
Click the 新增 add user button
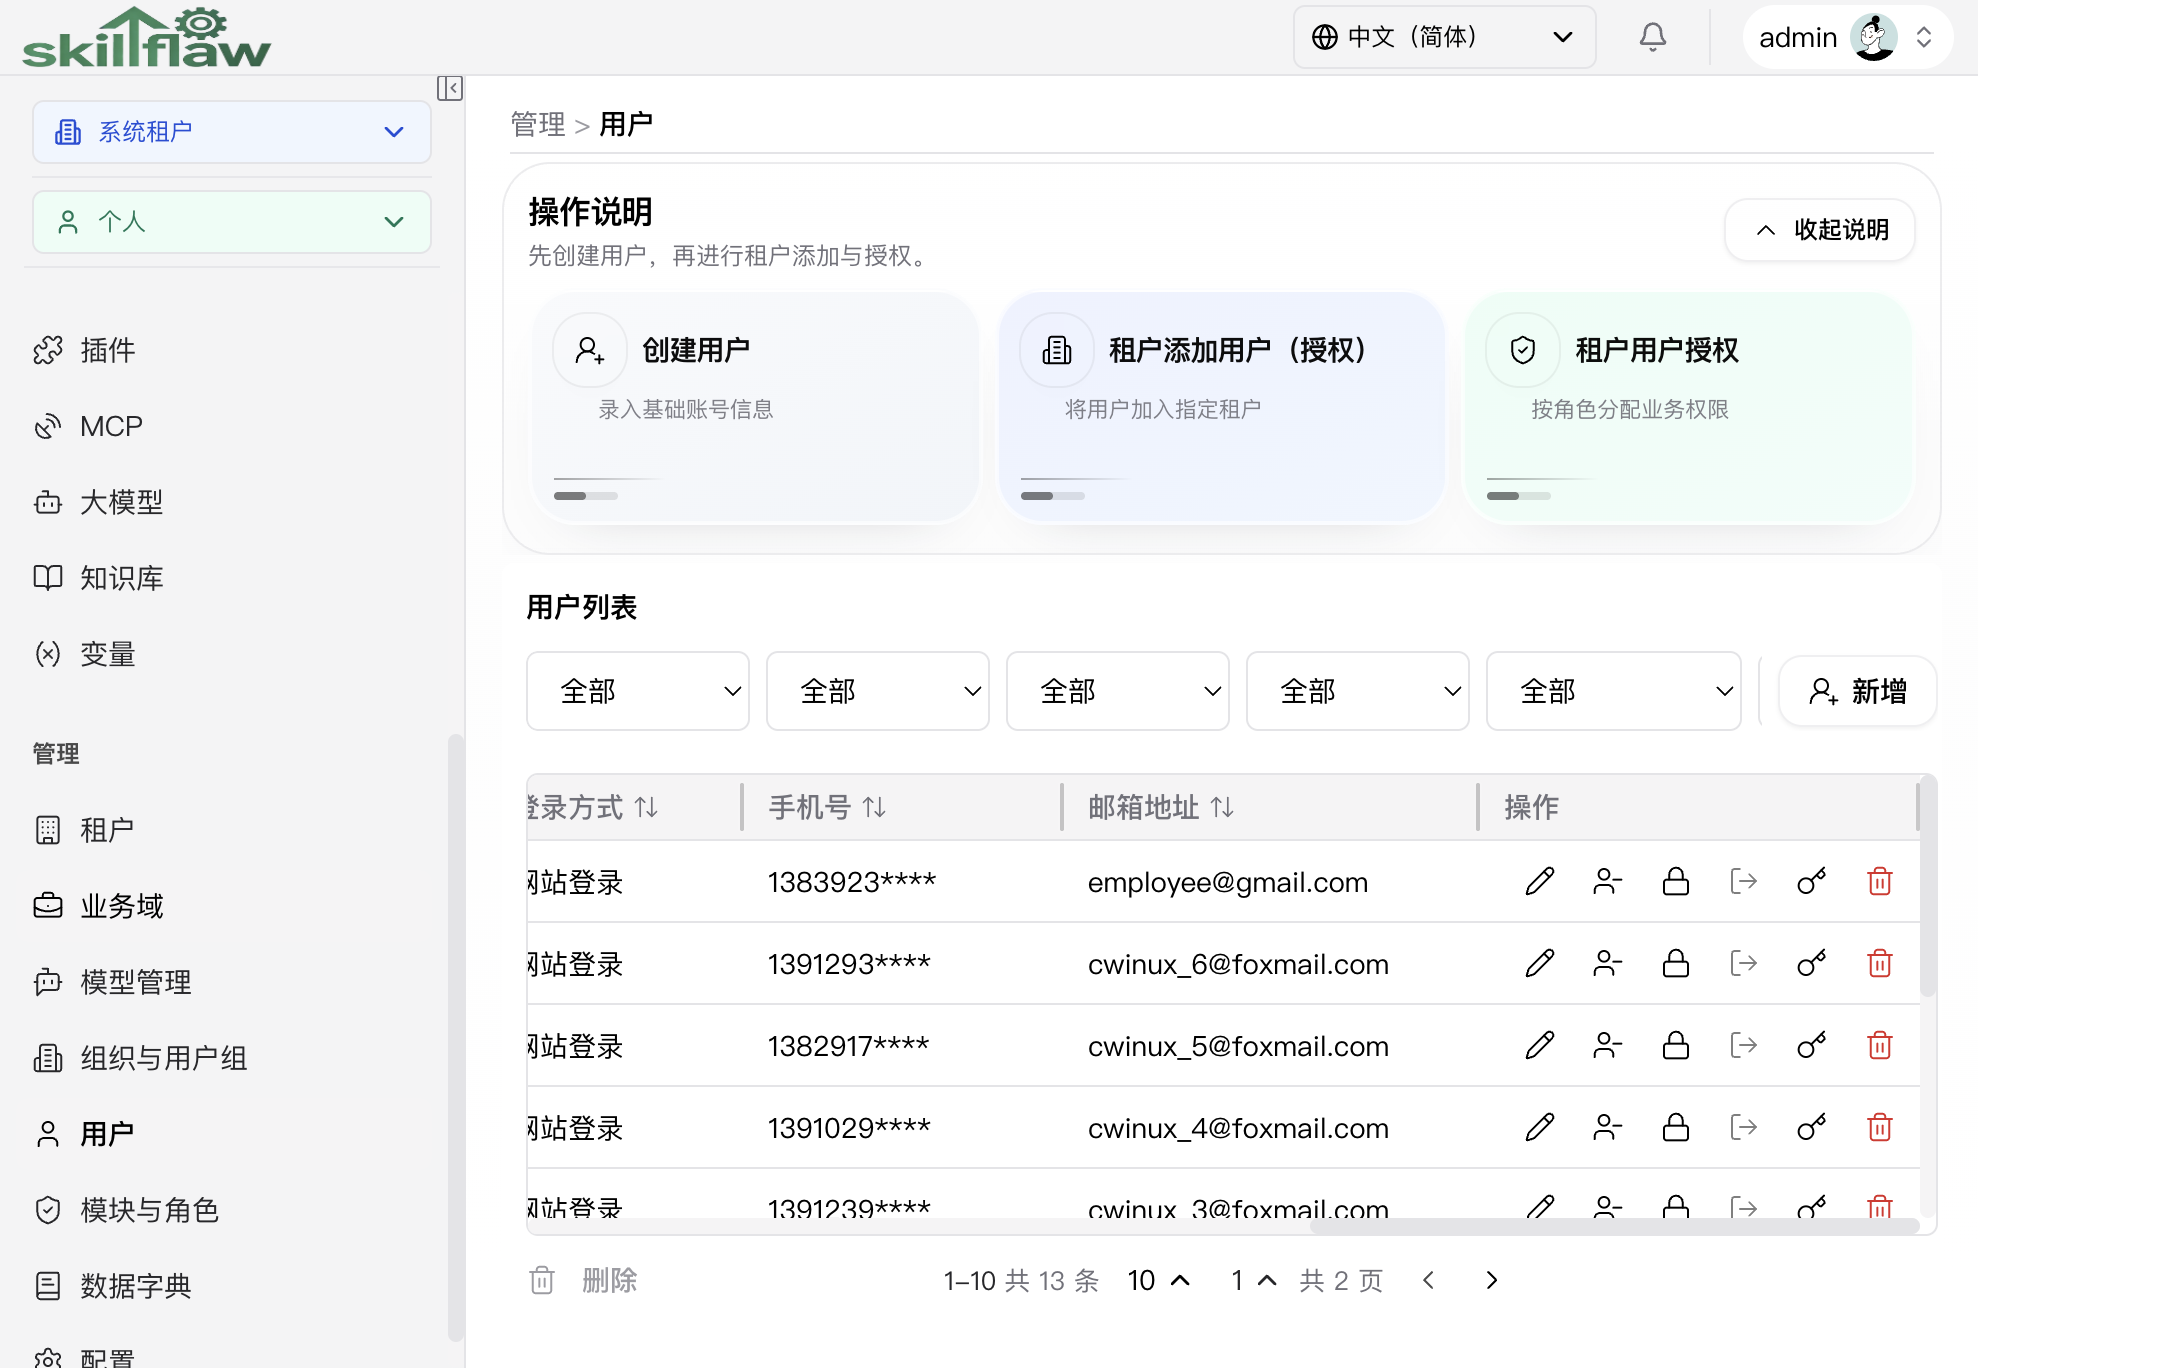(1858, 691)
